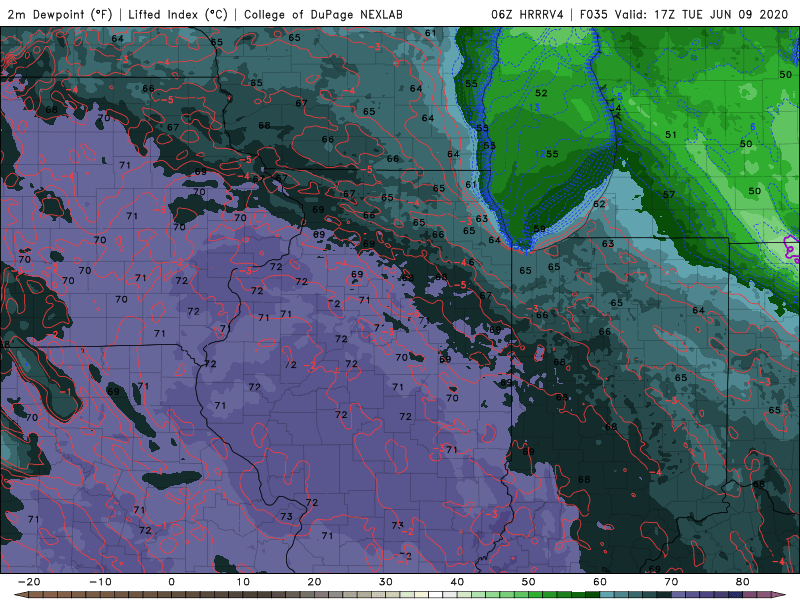Click the "17Z TUE JUN 09 2020" valid time

click(x=721, y=14)
